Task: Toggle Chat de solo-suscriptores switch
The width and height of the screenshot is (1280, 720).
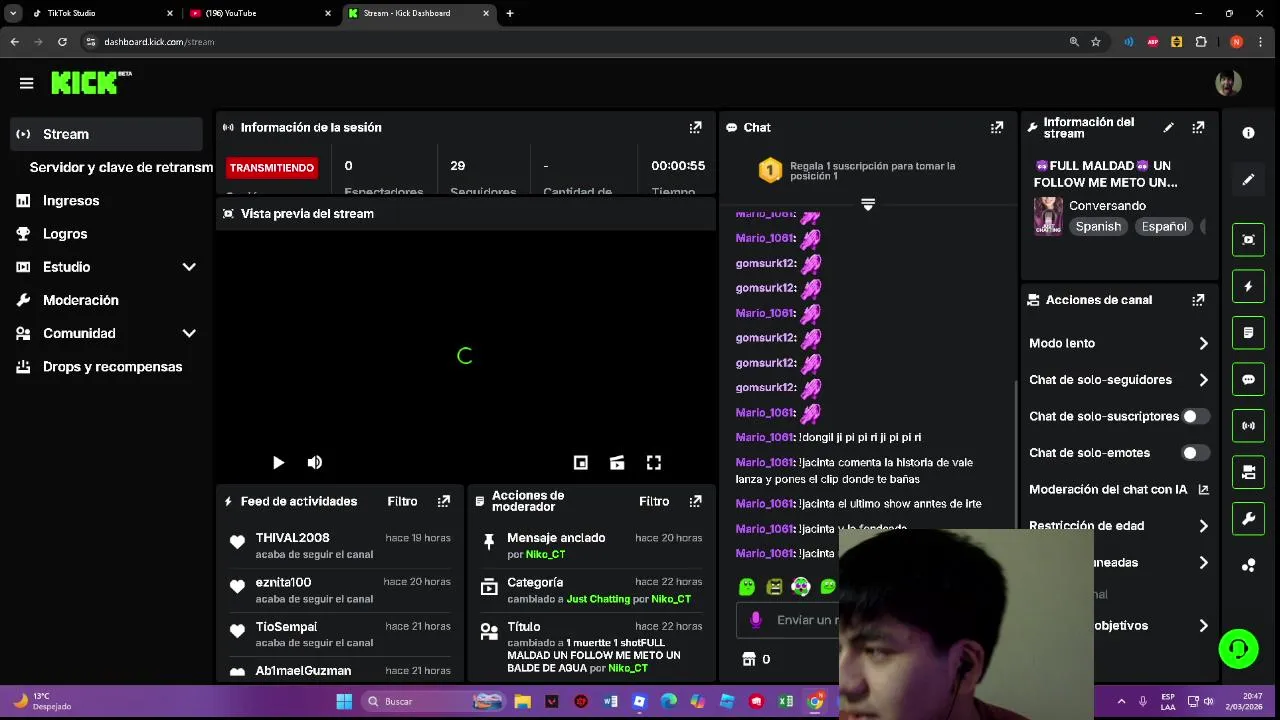Action: (x=1195, y=416)
